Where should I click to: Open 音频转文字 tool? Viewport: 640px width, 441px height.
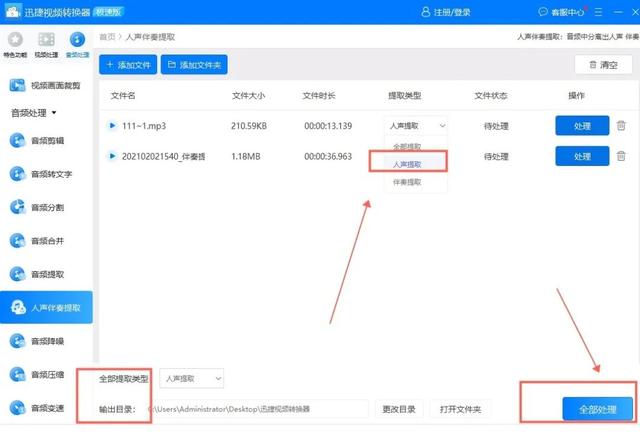tap(41, 174)
